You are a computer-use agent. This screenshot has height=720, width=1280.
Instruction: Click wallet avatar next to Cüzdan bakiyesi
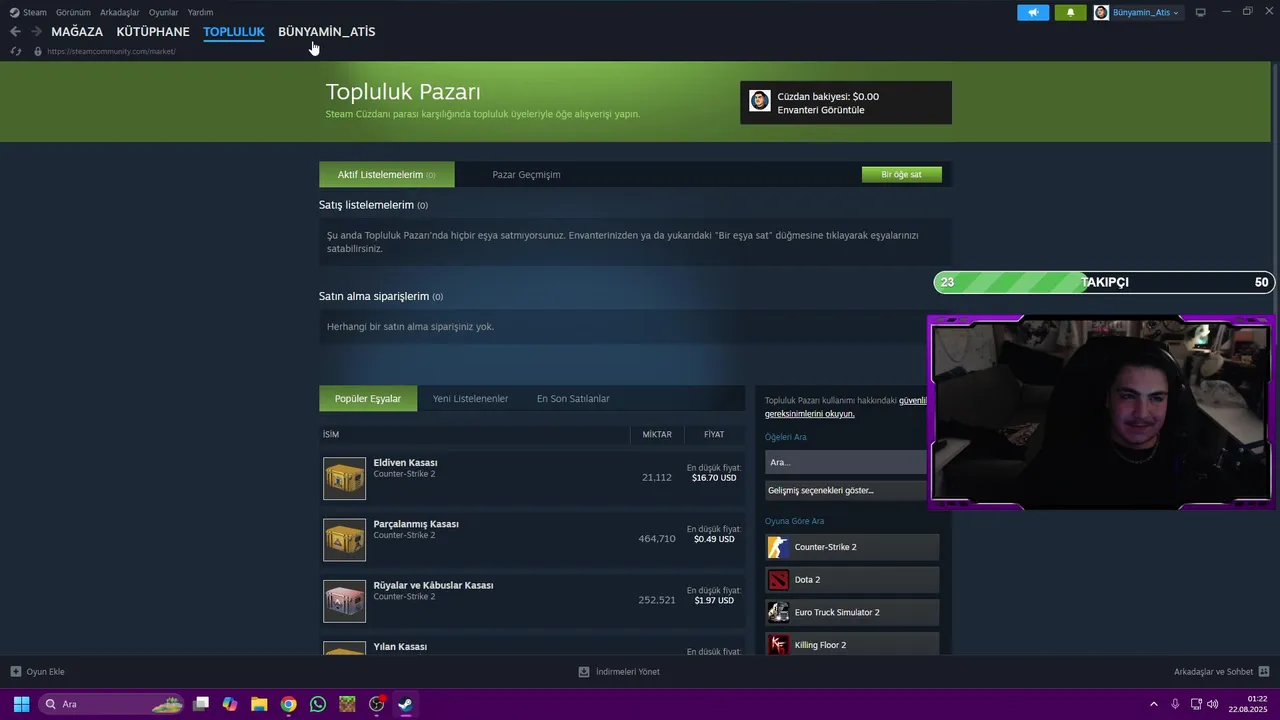coord(760,101)
